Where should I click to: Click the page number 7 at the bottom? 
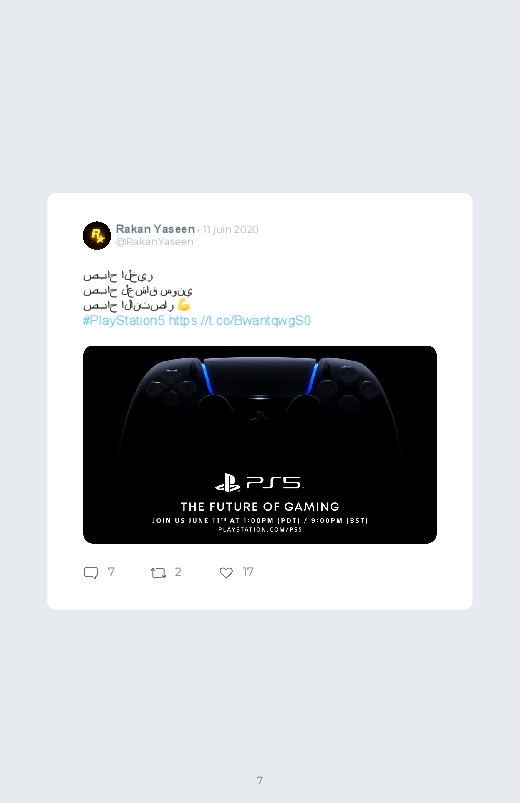(x=260, y=780)
